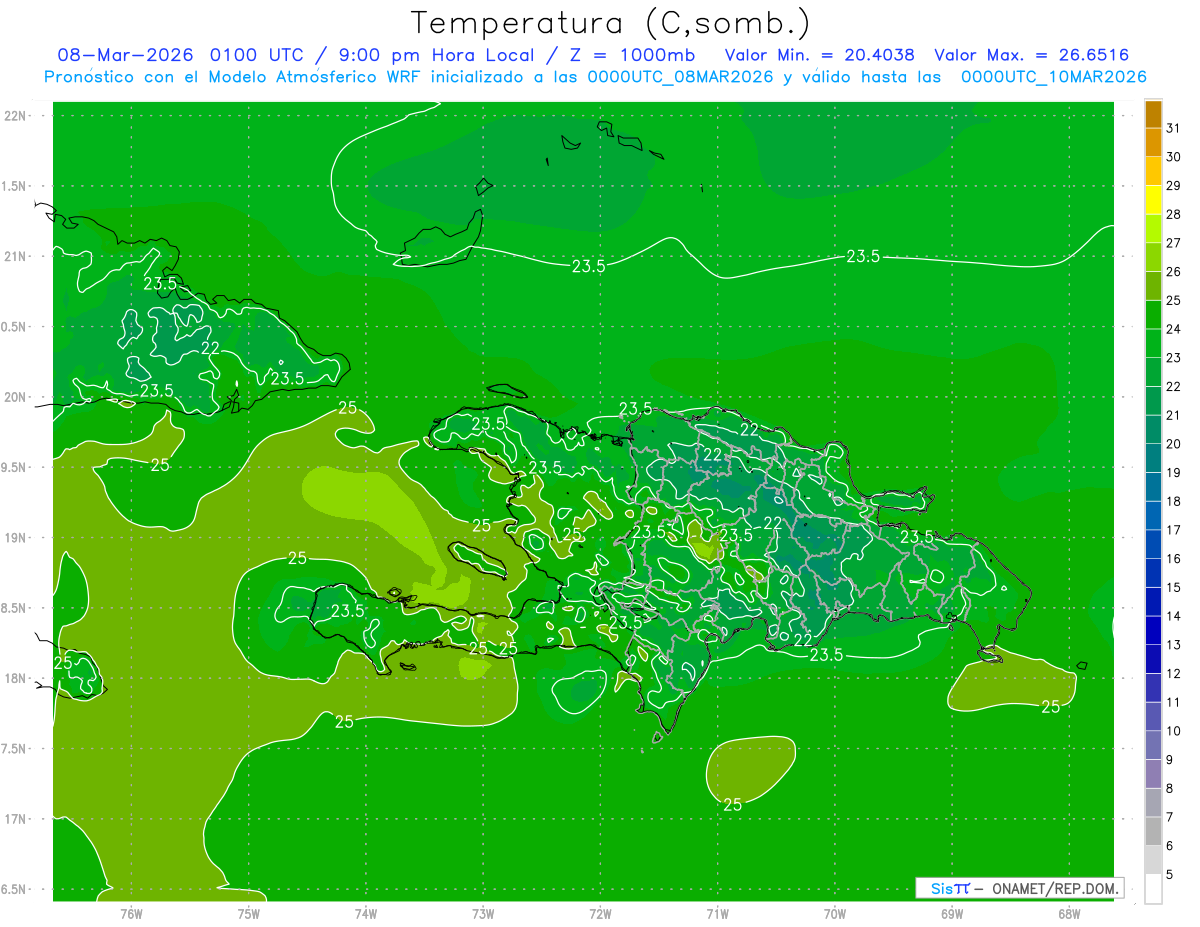Click the gray legend band between 6 and 7
The image size is (1200, 927).
[x=1153, y=832]
